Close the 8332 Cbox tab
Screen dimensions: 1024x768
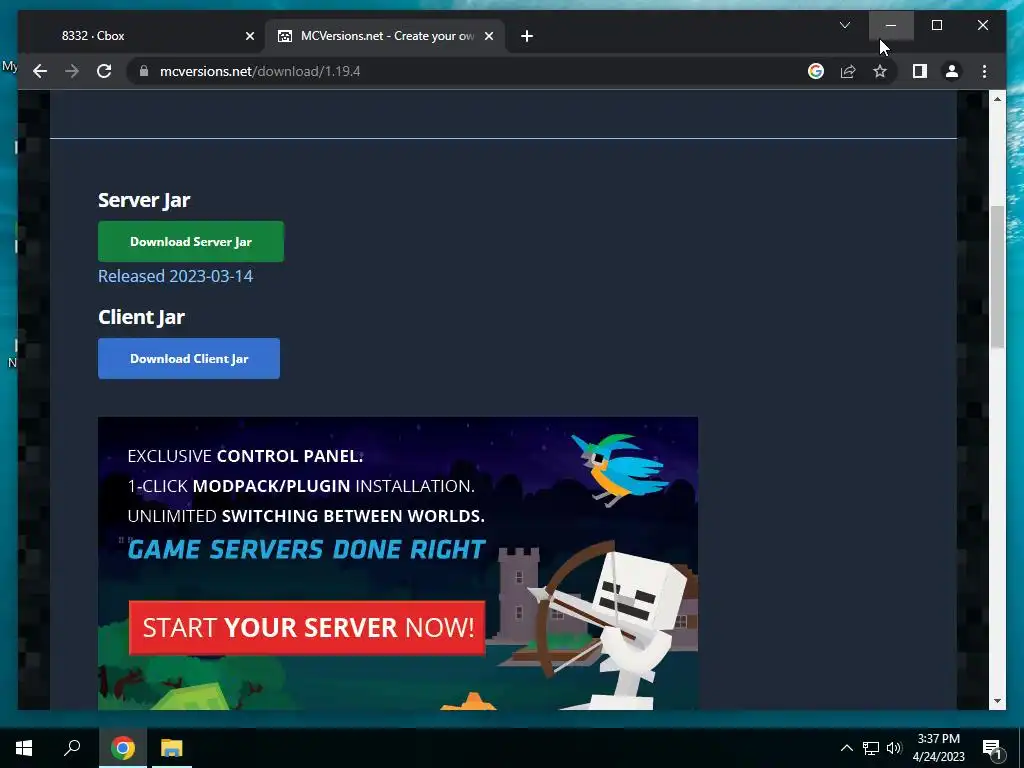[x=249, y=36]
